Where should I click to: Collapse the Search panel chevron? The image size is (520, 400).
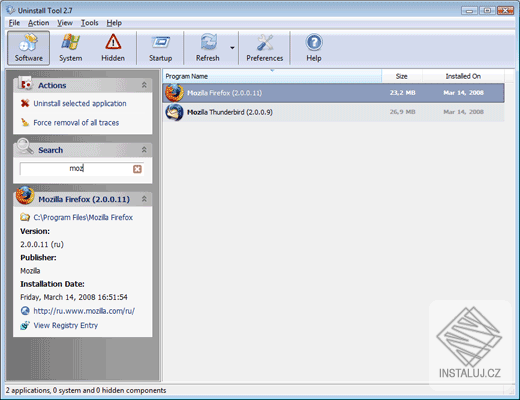[x=144, y=150]
